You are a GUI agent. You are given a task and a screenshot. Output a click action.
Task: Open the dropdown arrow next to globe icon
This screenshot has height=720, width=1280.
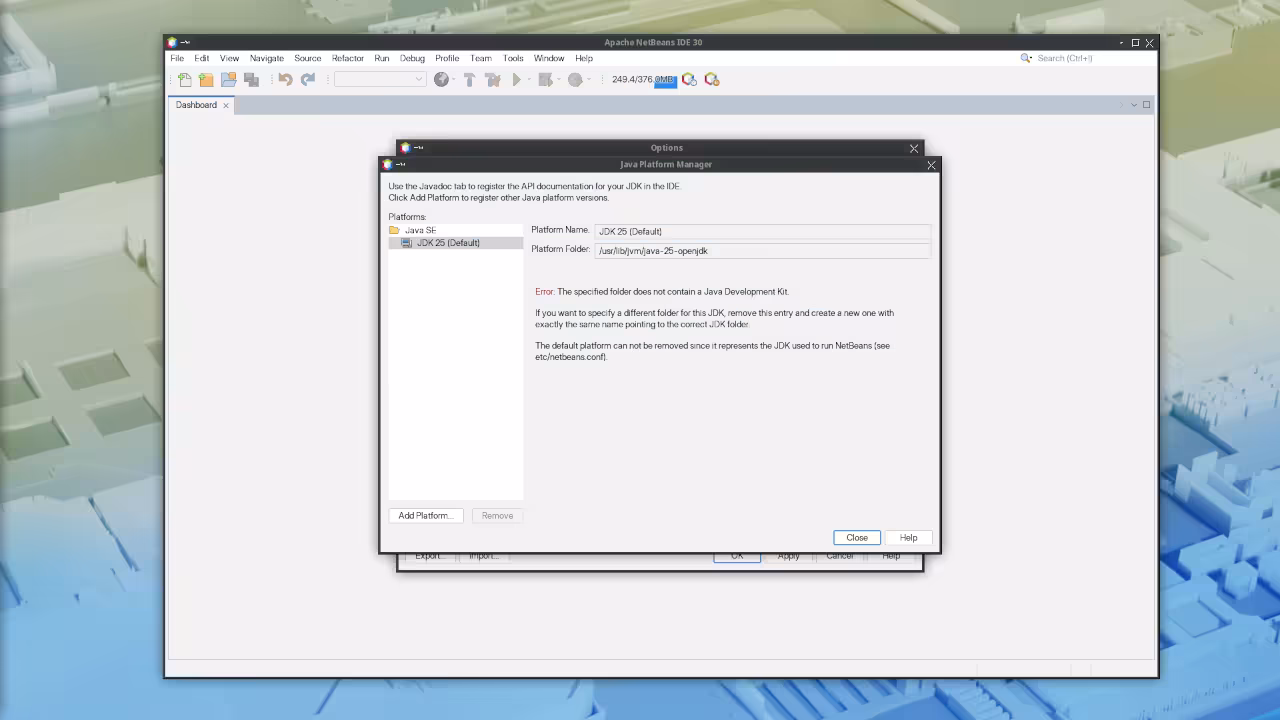[454, 80]
